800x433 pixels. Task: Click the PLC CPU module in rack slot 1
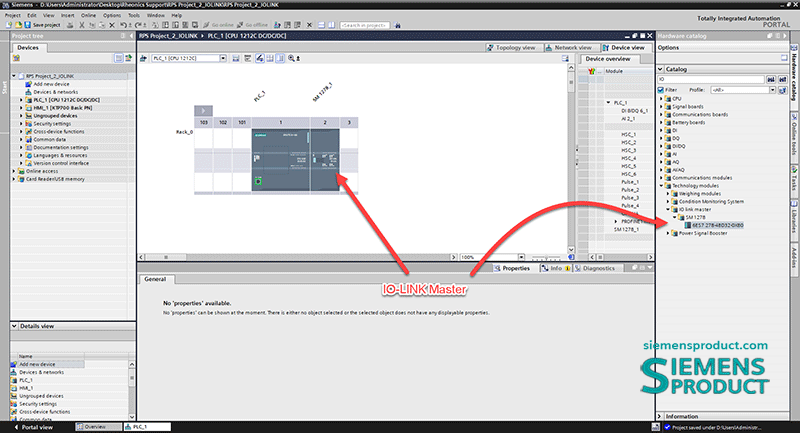(281, 160)
